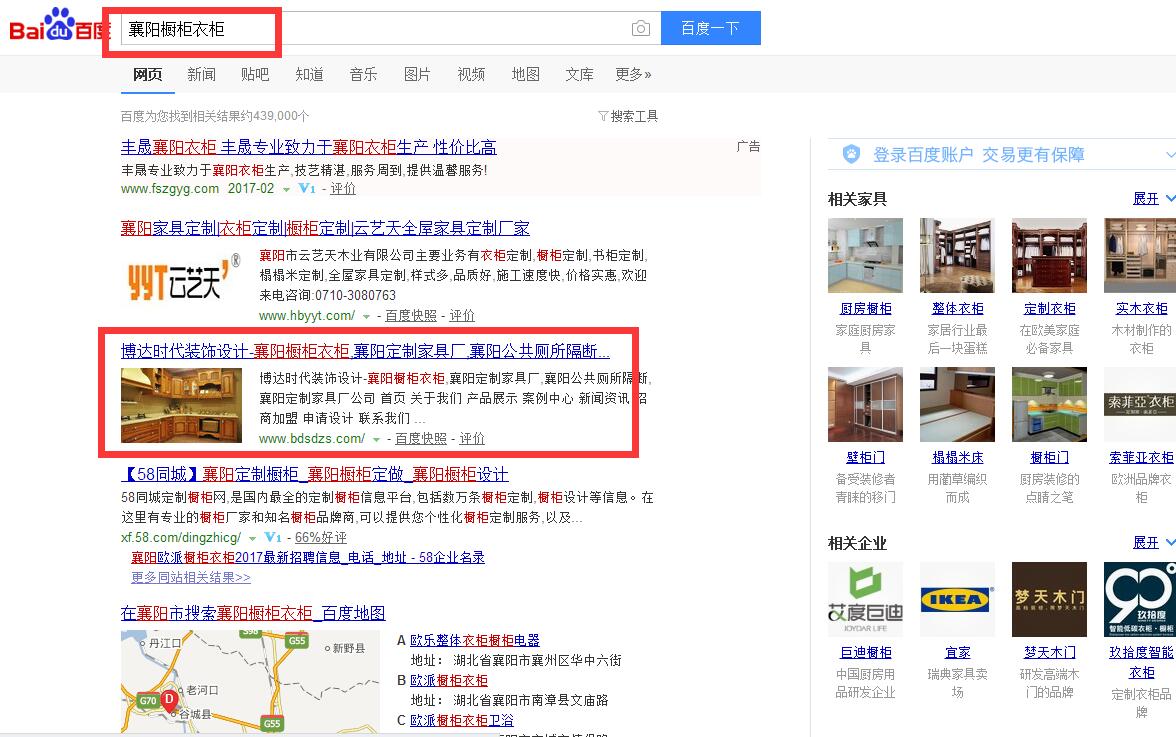Click the green 橱柜门 kitchen image
The height and width of the screenshot is (737, 1176).
point(1049,404)
